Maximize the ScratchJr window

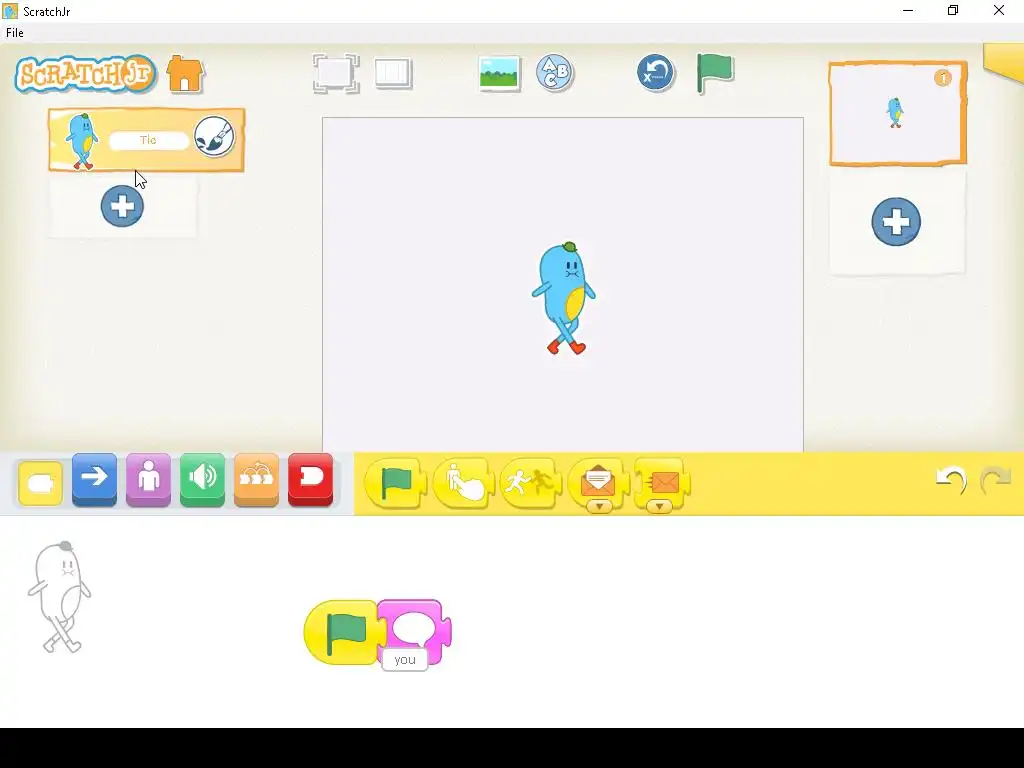point(953,10)
